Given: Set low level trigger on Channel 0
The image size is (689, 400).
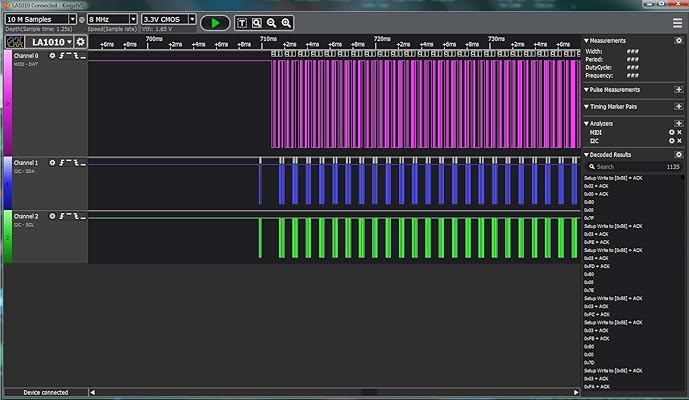Looking at the screenshot, I should pos(82,55).
